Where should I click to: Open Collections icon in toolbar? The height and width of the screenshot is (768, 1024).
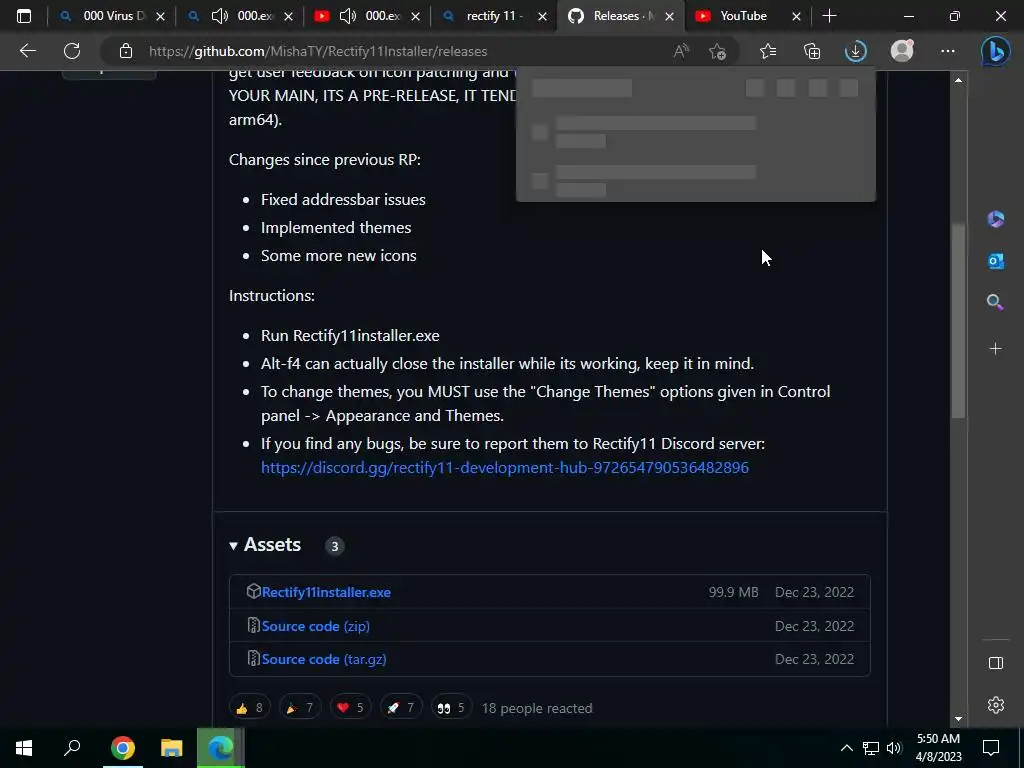point(812,51)
